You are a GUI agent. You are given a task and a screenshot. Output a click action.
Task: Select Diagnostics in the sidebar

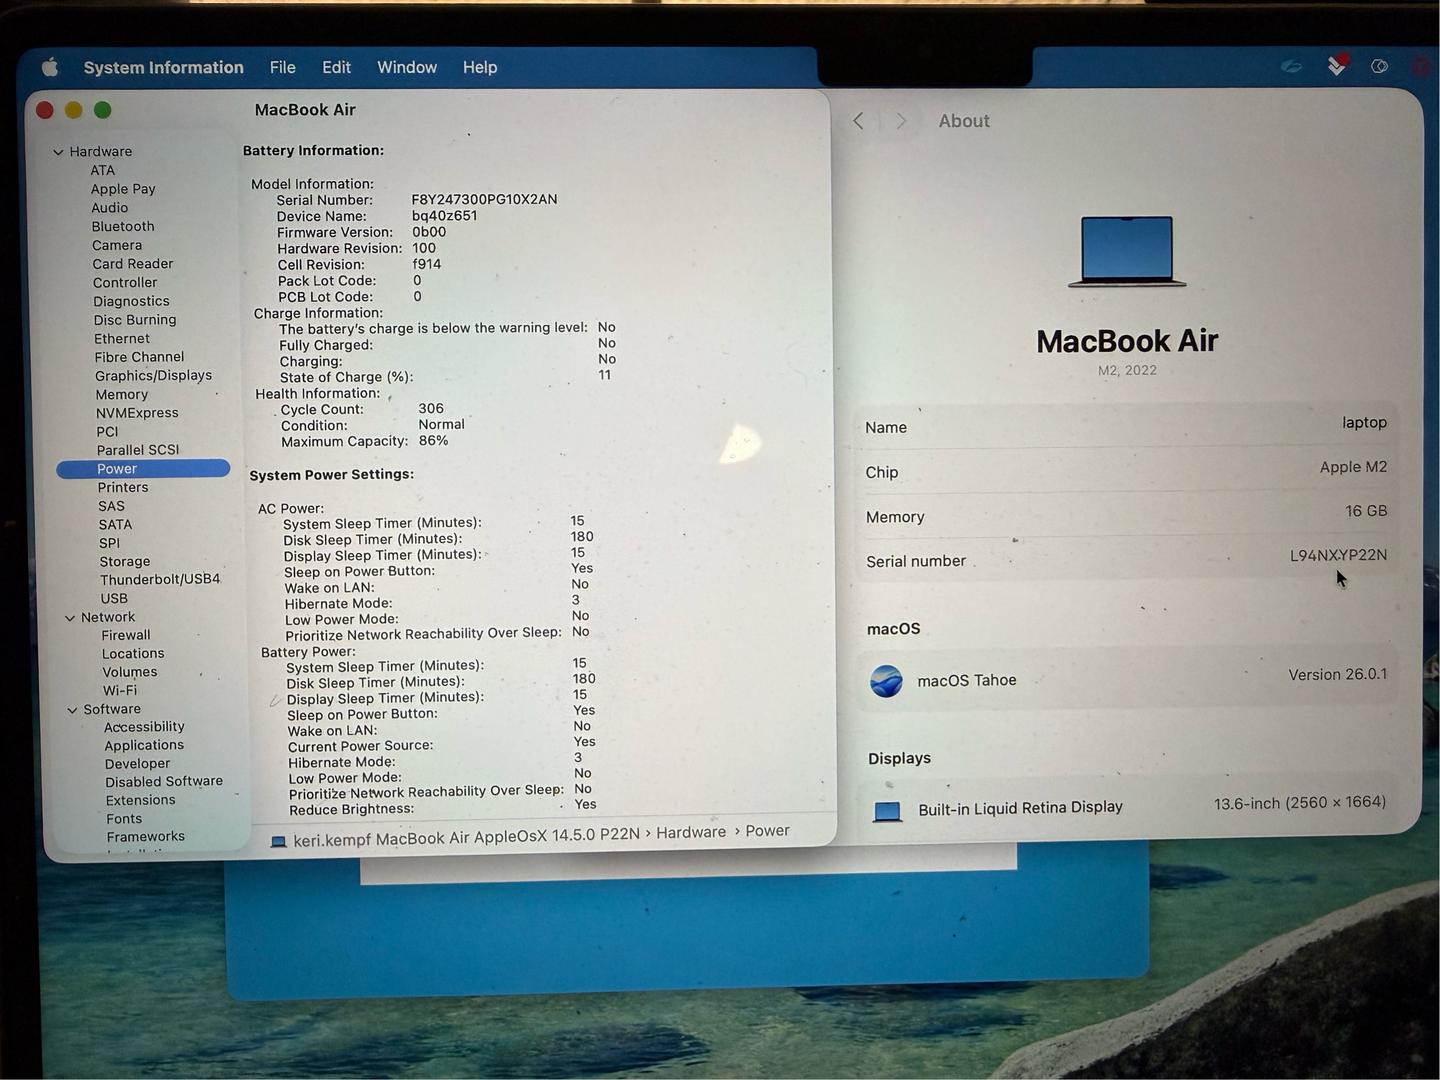(x=131, y=301)
